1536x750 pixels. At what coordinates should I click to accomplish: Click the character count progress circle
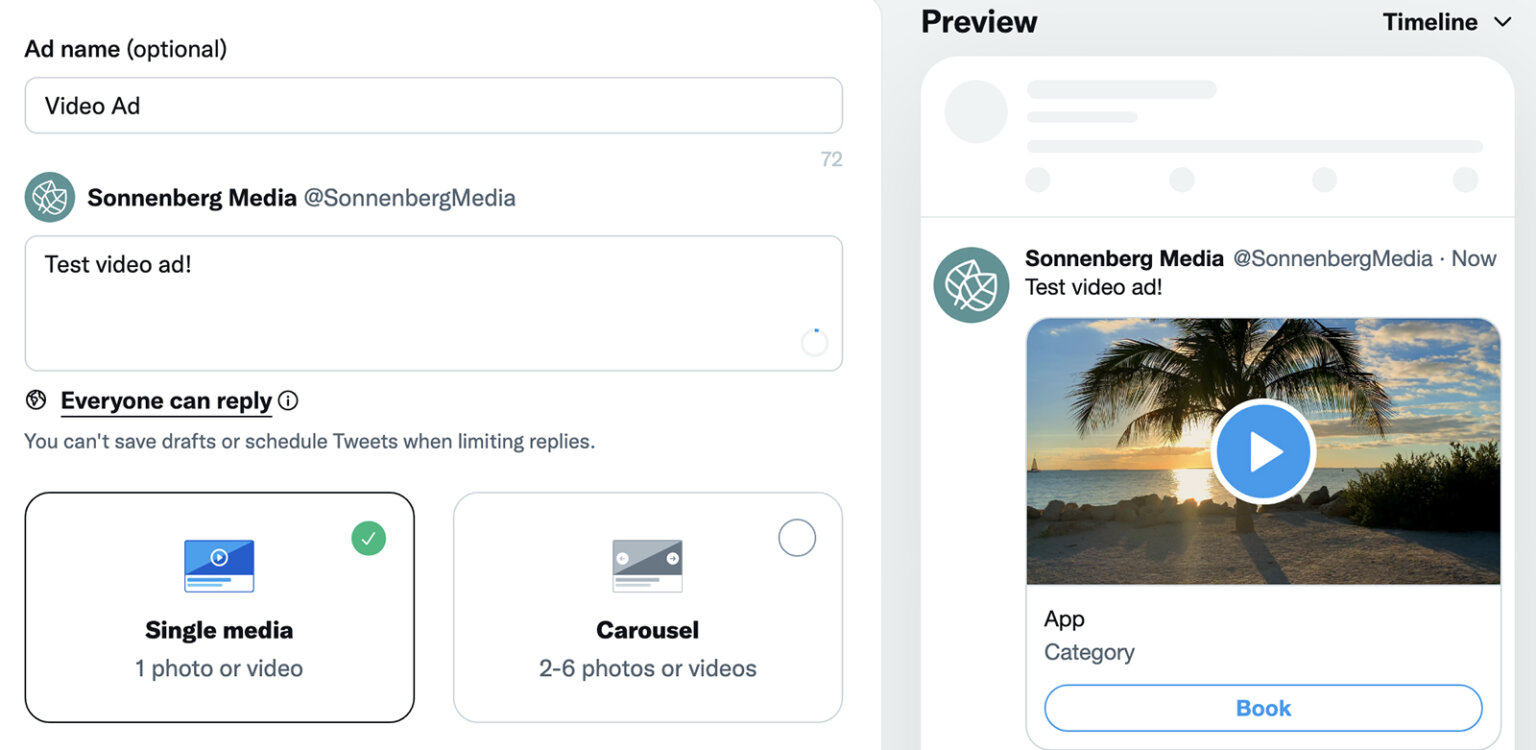click(815, 342)
